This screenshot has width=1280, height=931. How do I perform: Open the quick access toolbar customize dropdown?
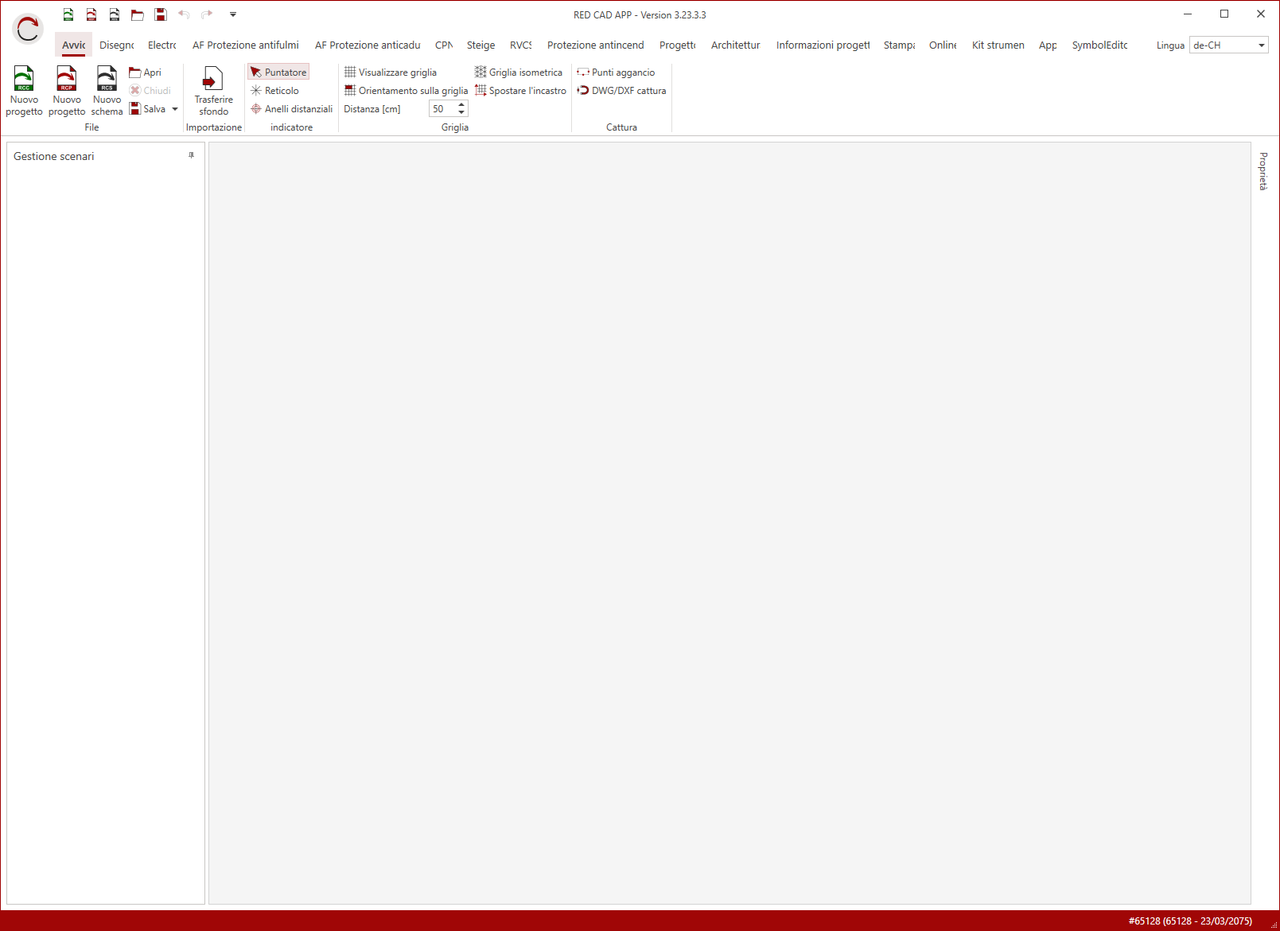pos(233,15)
